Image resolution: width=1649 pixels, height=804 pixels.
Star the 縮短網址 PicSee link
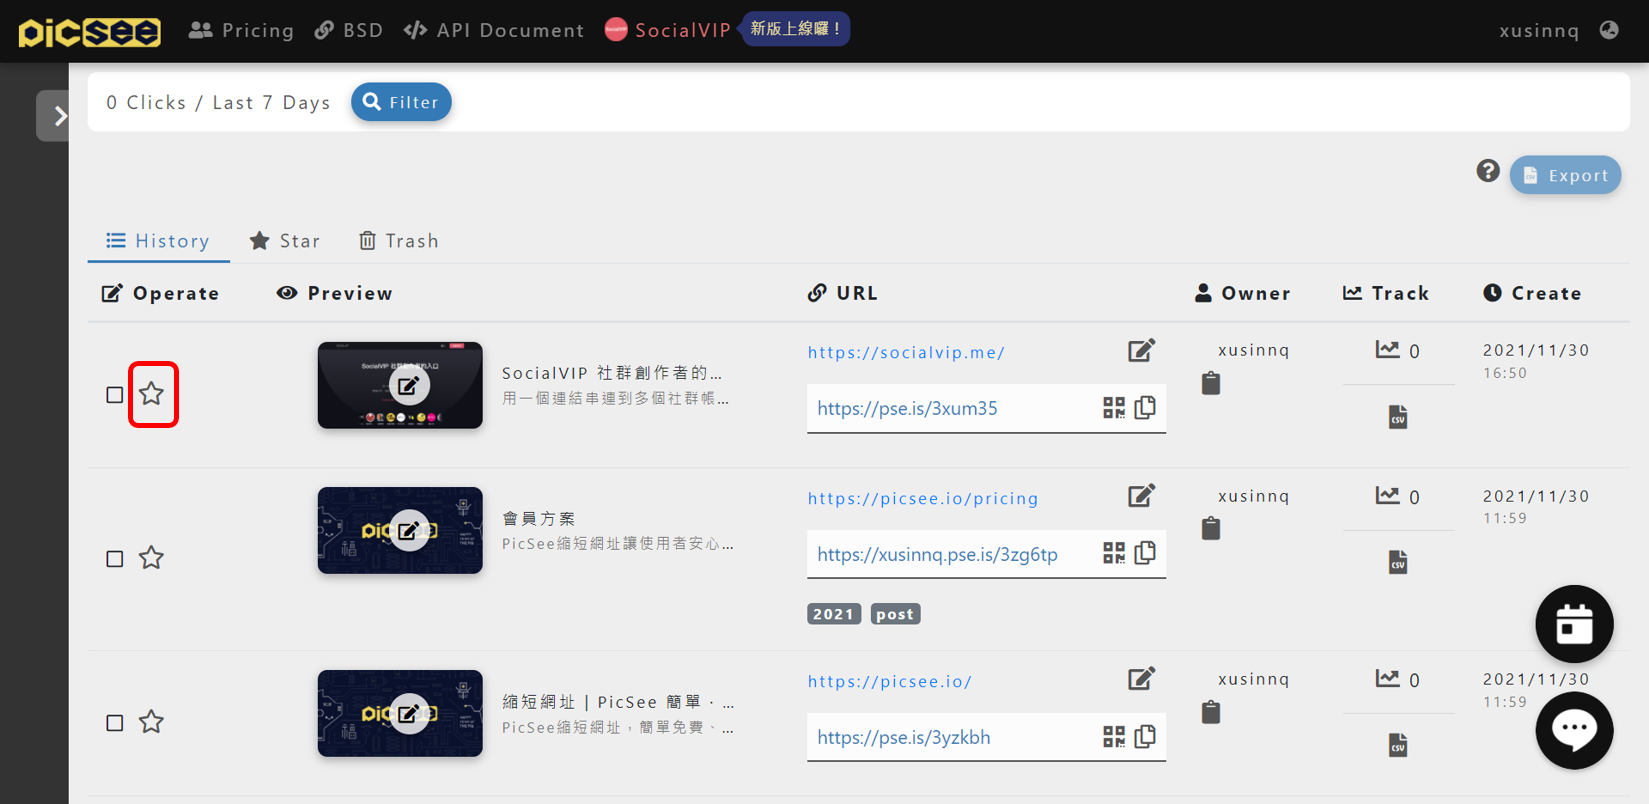(151, 722)
